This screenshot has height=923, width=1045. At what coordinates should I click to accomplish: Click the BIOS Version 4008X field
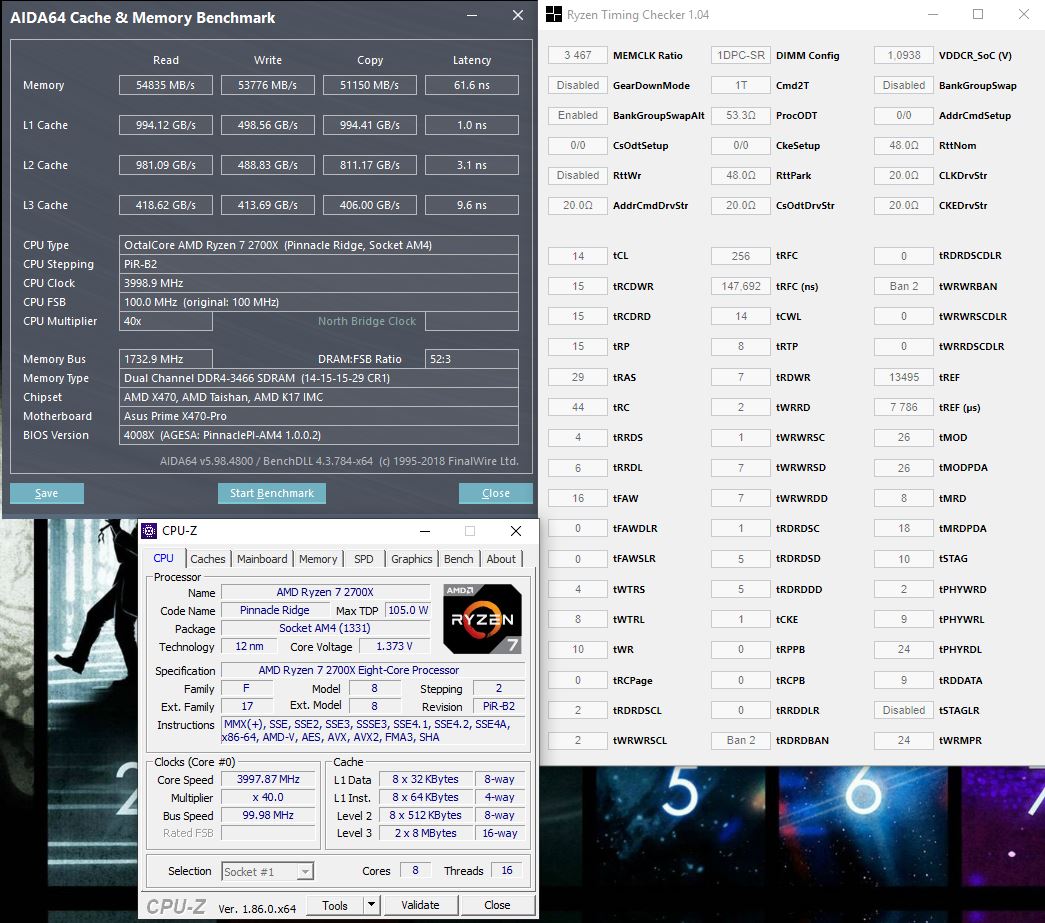pos(319,435)
